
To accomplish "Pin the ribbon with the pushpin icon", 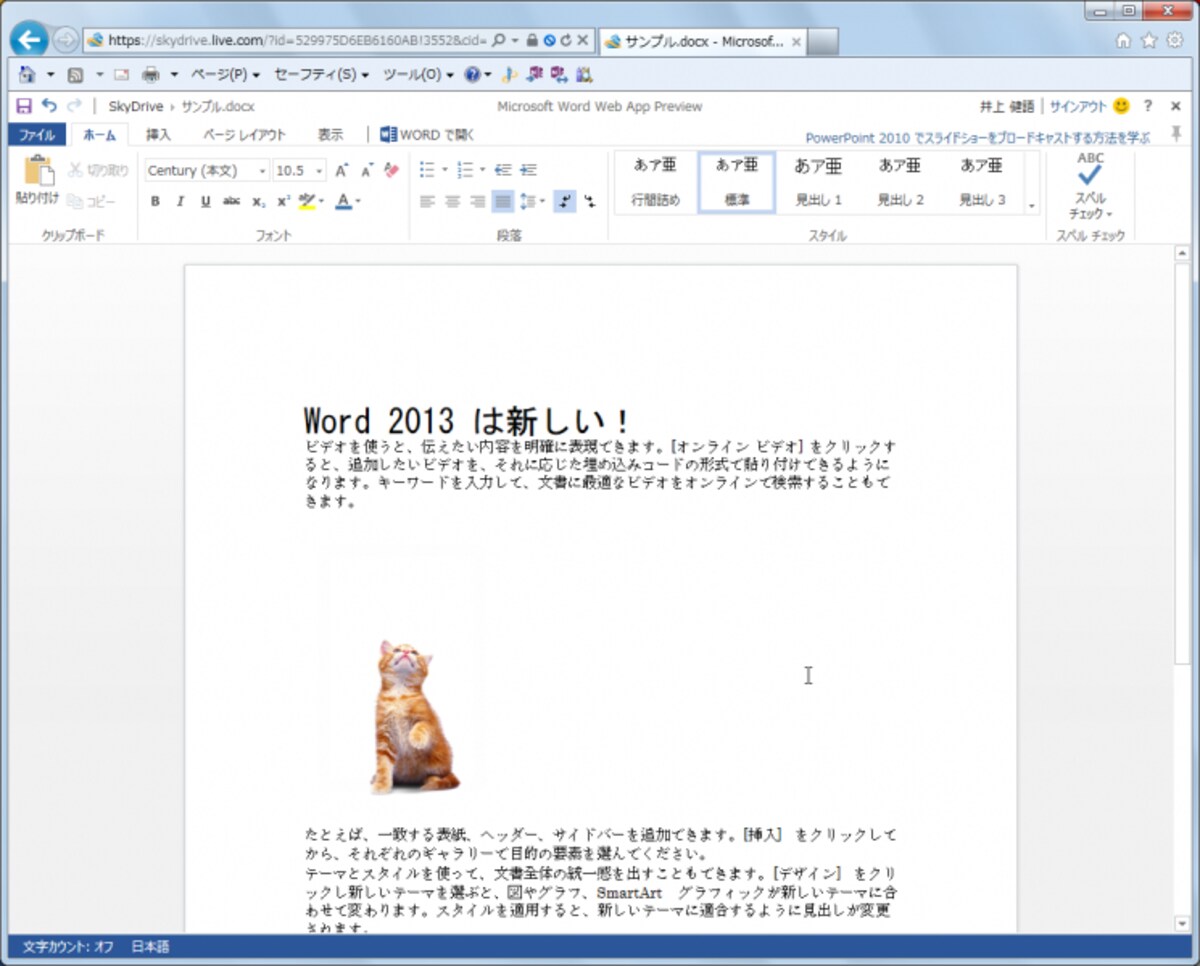I will coord(1176,135).
